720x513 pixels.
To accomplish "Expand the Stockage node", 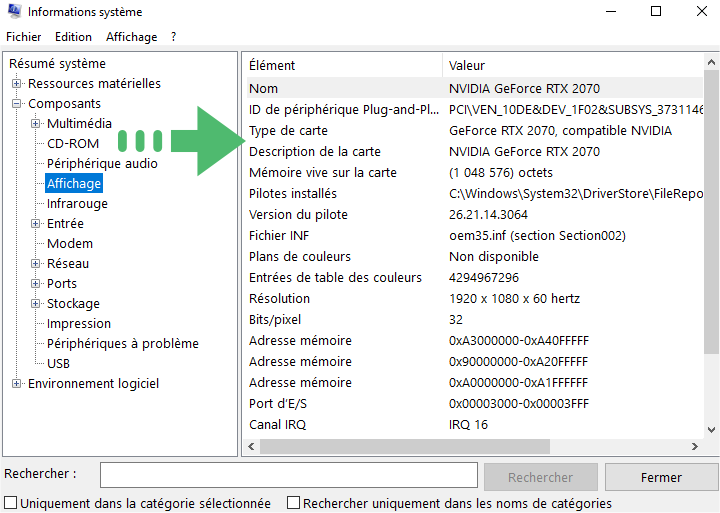I will 35,304.
